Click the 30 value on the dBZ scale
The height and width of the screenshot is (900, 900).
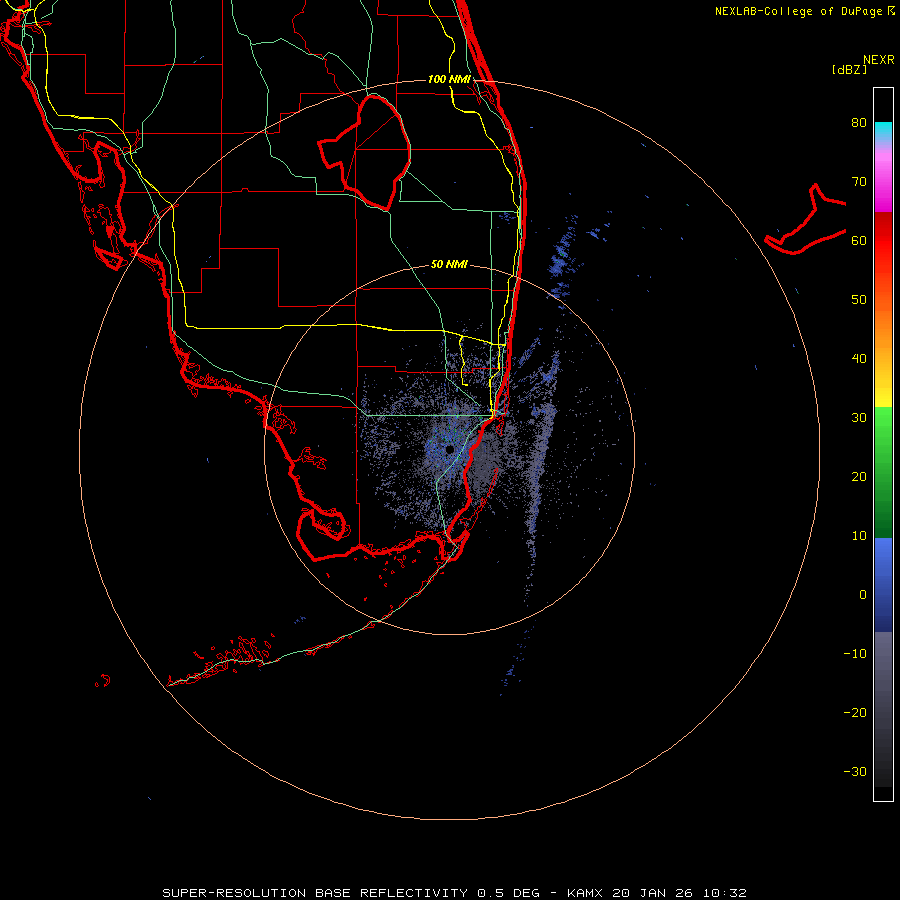(x=859, y=418)
